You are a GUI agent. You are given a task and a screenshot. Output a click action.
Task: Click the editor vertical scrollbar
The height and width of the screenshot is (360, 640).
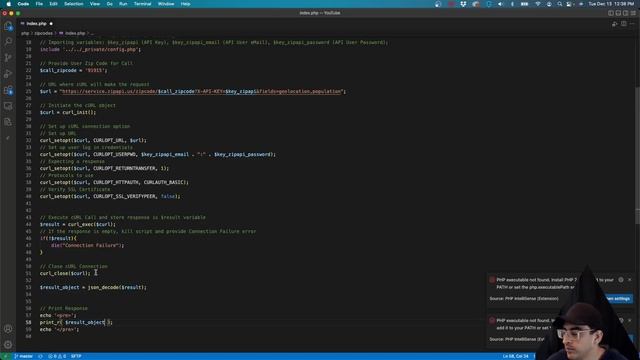[x=637, y=155]
